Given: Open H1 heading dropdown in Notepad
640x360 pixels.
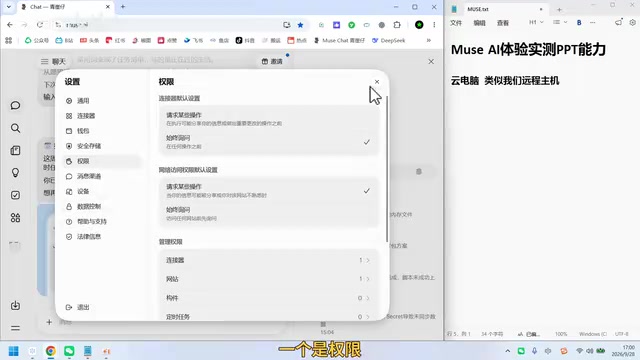Looking at the screenshot, I should [536, 22].
